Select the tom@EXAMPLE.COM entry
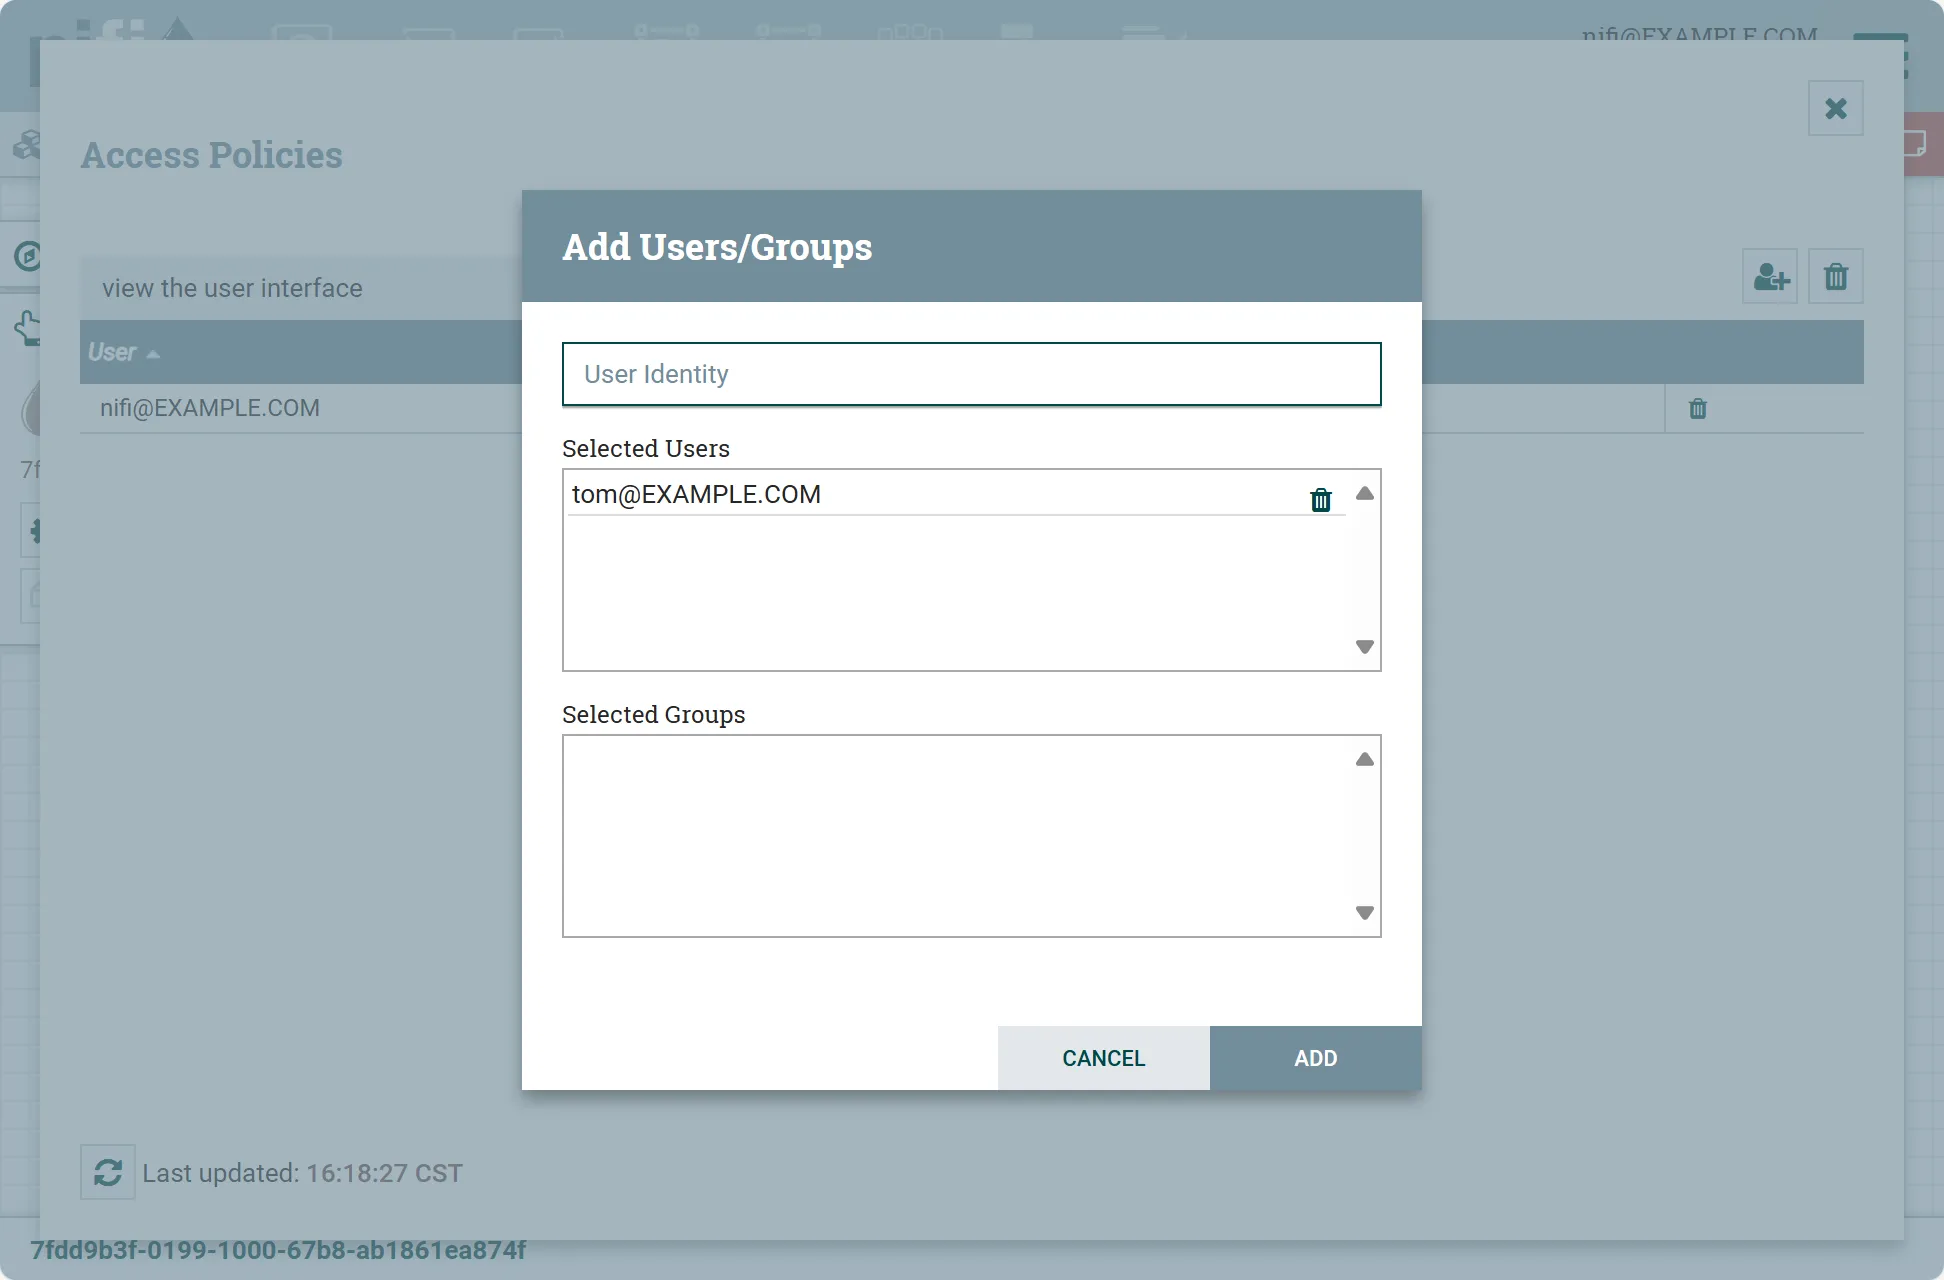 click(696, 494)
